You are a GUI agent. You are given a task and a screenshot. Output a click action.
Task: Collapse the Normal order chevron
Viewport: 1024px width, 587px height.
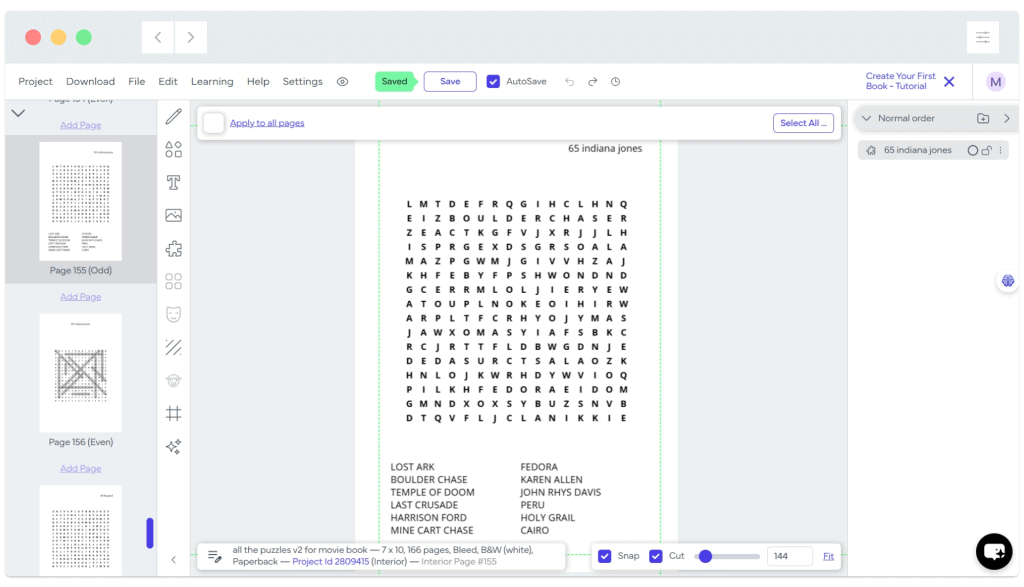point(867,118)
